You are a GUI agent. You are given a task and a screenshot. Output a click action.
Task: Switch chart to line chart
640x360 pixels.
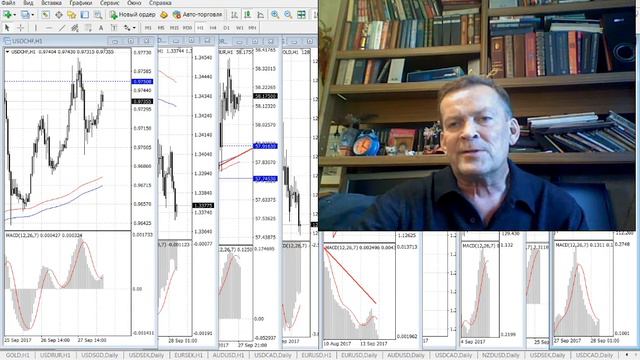pyautogui.click(x=261, y=15)
